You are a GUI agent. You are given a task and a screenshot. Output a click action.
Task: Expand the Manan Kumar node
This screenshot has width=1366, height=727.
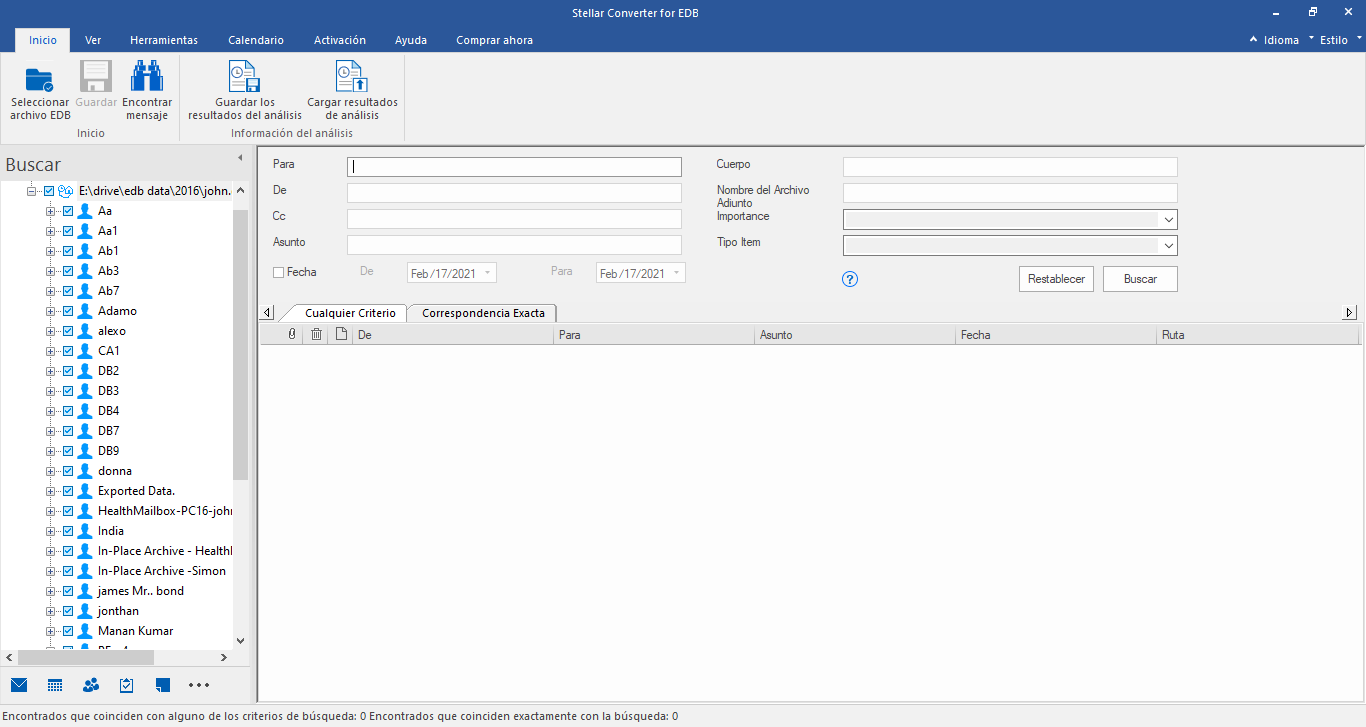[x=51, y=631]
